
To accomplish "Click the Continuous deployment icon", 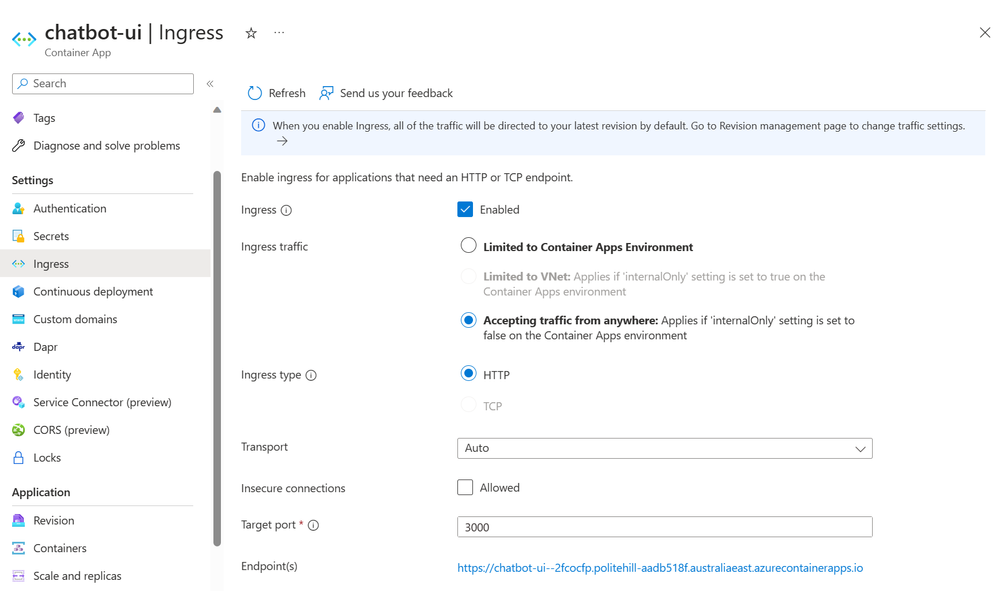I will point(18,292).
